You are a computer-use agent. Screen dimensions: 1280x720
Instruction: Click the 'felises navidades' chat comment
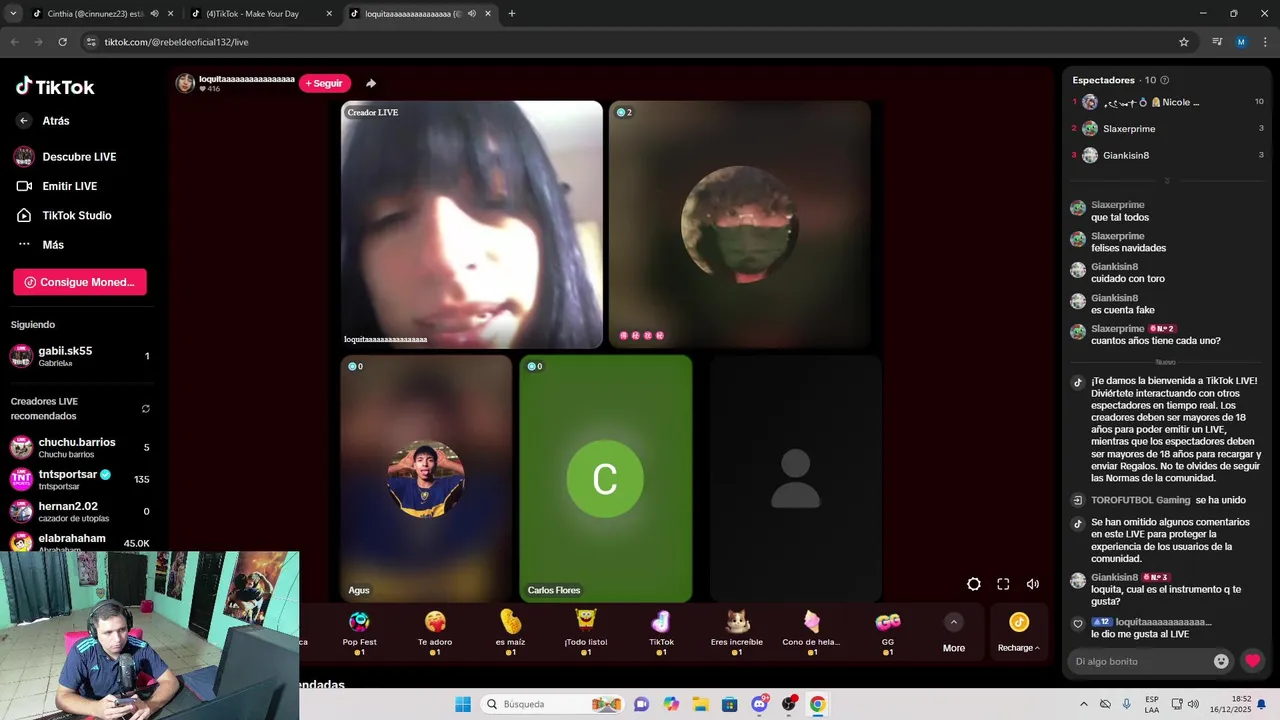click(1128, 248)
